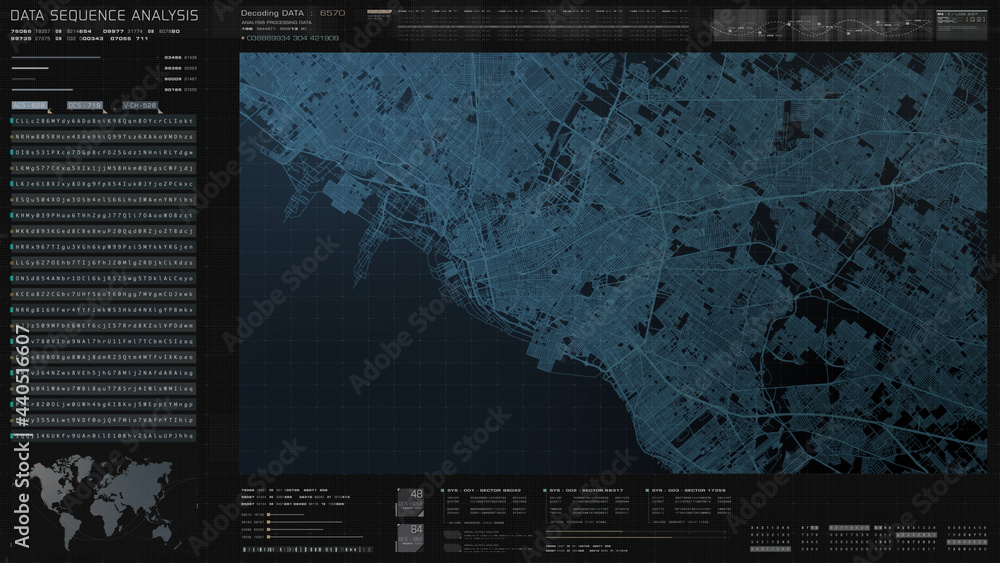Image resolution: width=1000 pixels, height=563 pixels.
Task: Click the 90165 value beside the bottom progress bar
Action: pos(172,90)
